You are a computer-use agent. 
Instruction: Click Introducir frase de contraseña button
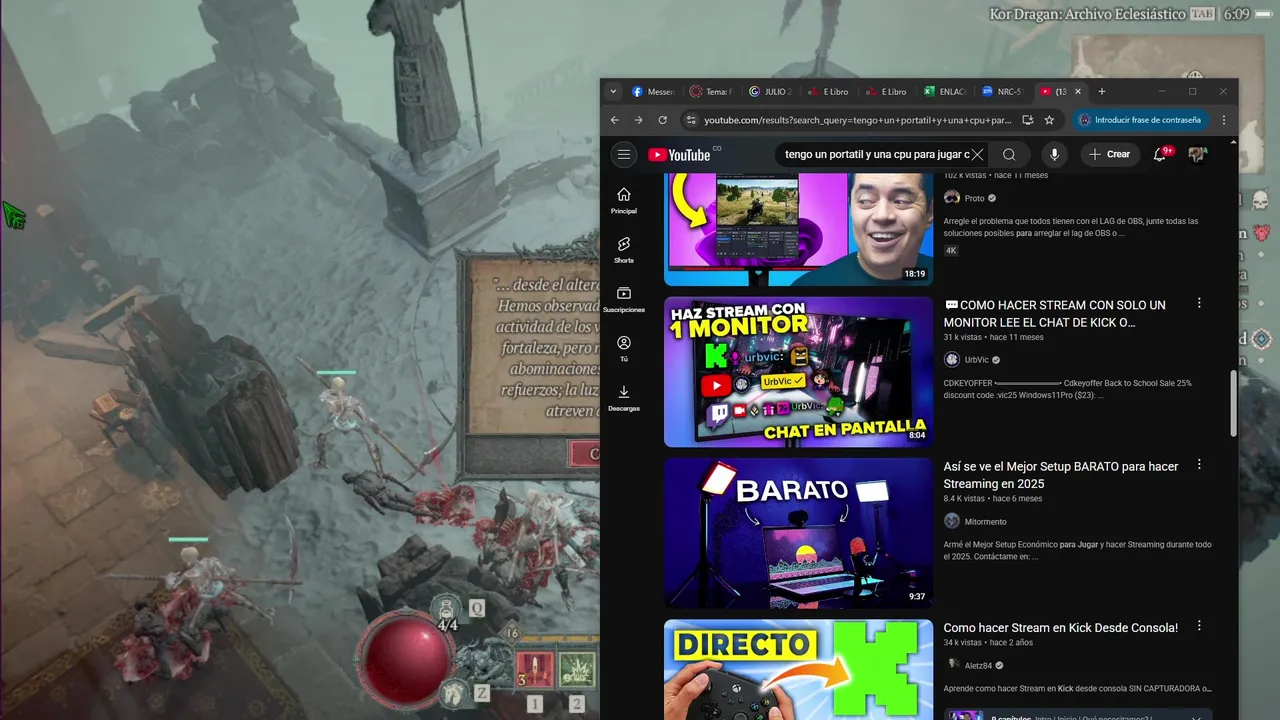1140,120
